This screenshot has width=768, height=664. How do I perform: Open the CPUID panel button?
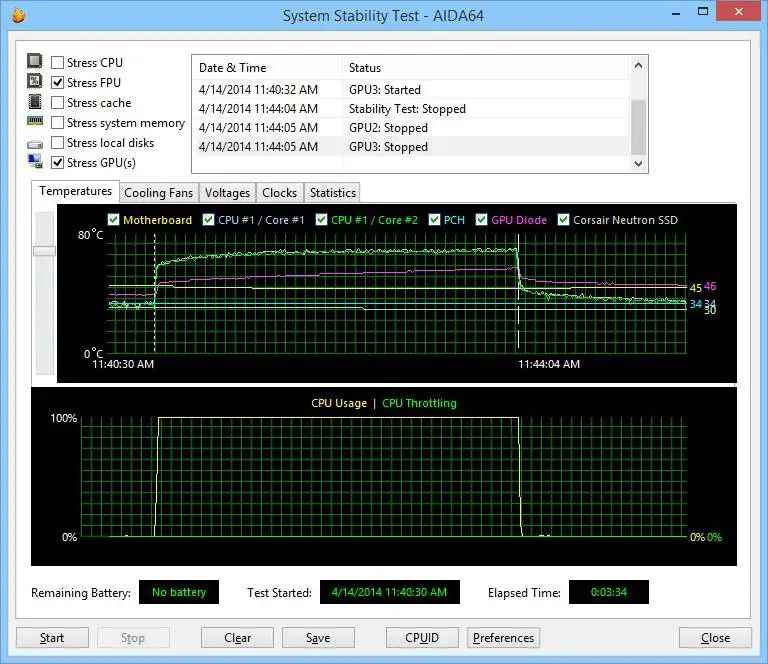(x=422, y=638)
